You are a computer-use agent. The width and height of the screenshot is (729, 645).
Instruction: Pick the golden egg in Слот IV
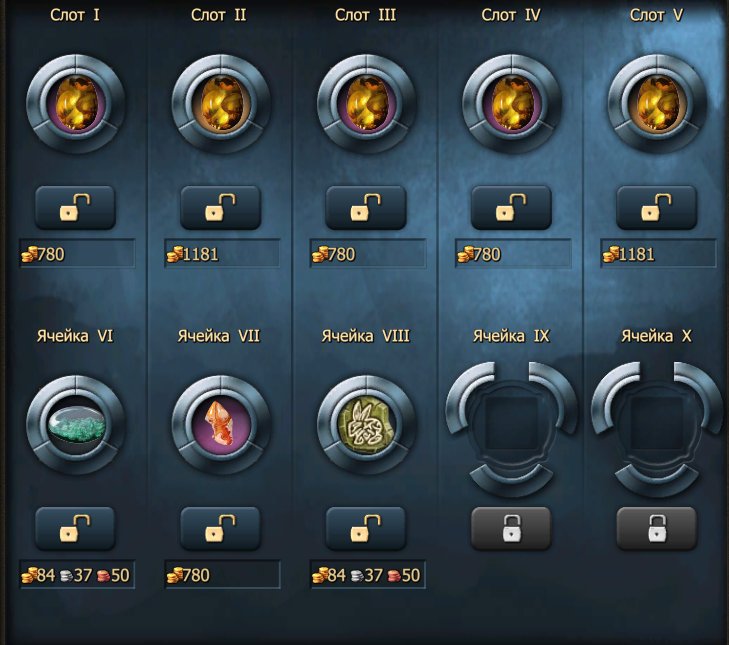coord(512,103)
